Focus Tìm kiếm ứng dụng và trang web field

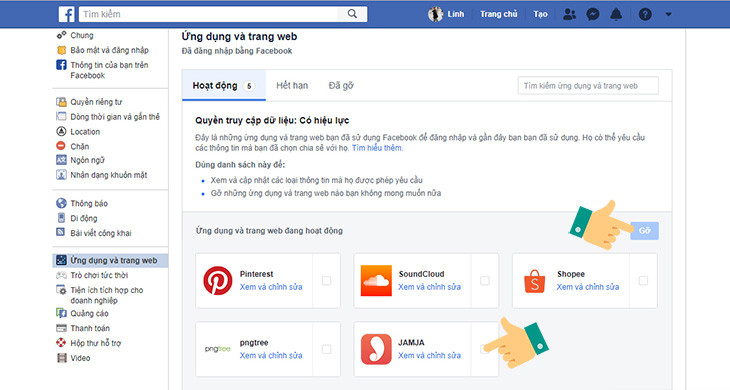coord(588,86)
